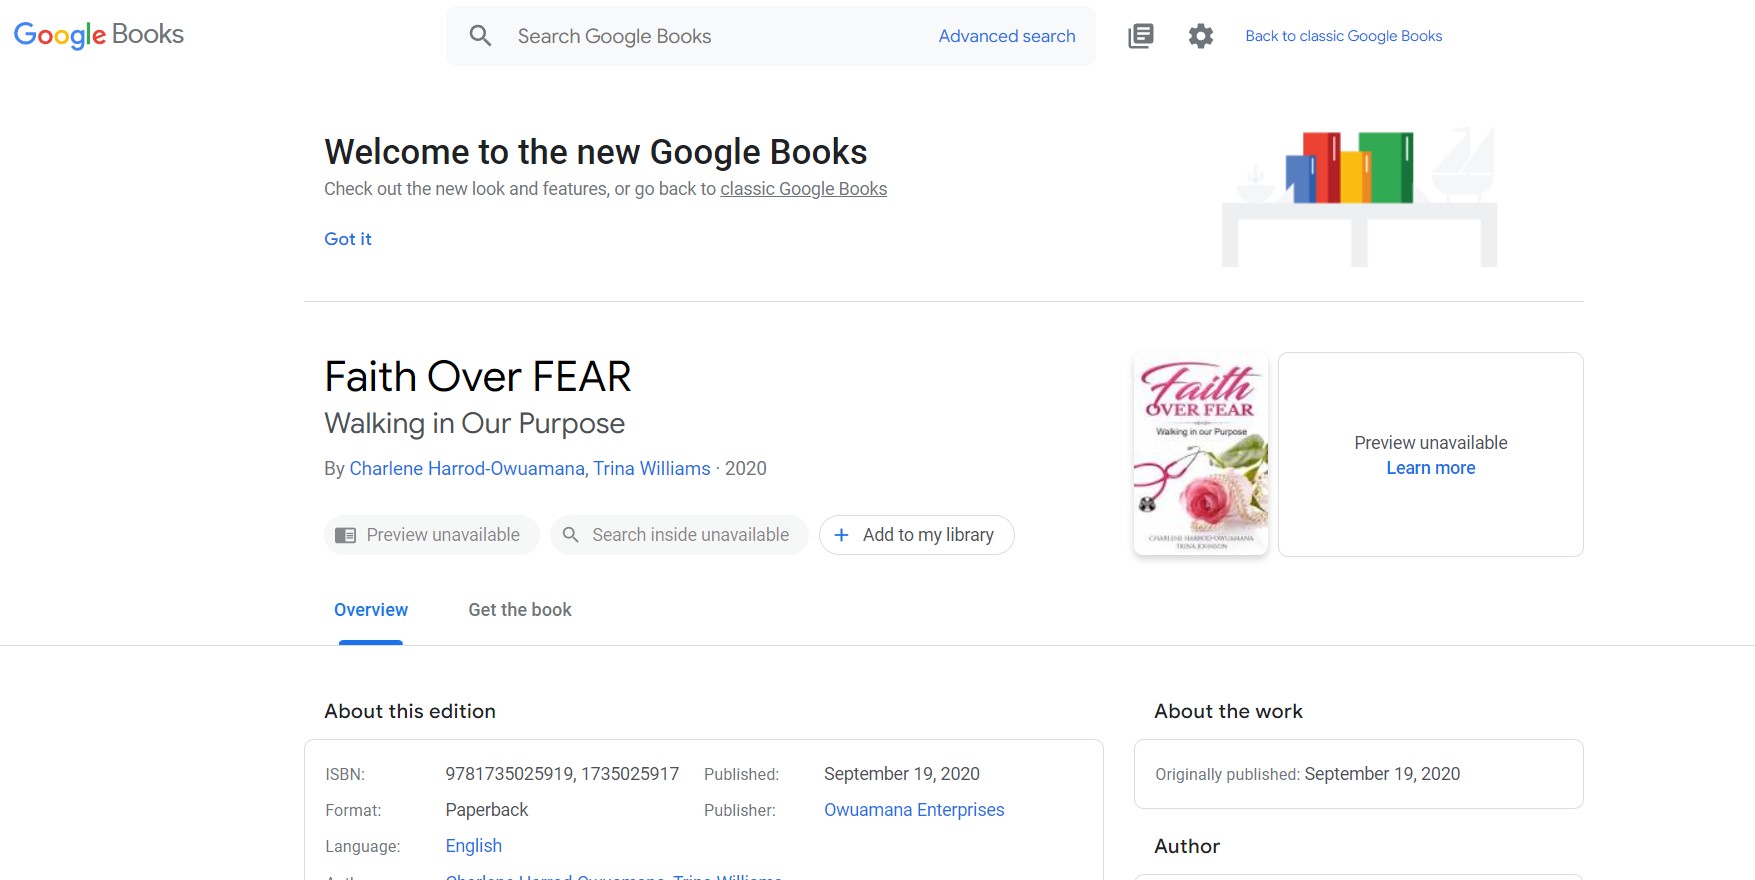This screenshot has width=1755, height=880.
Task: Click the Faith Over Fear cover thumbnail
Action: [1200, 454]
